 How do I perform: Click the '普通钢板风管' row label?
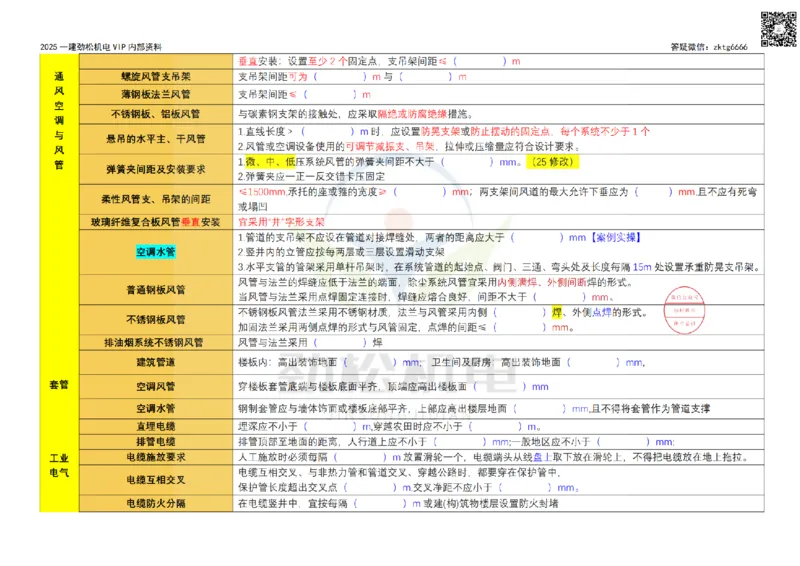pos(156,290)
